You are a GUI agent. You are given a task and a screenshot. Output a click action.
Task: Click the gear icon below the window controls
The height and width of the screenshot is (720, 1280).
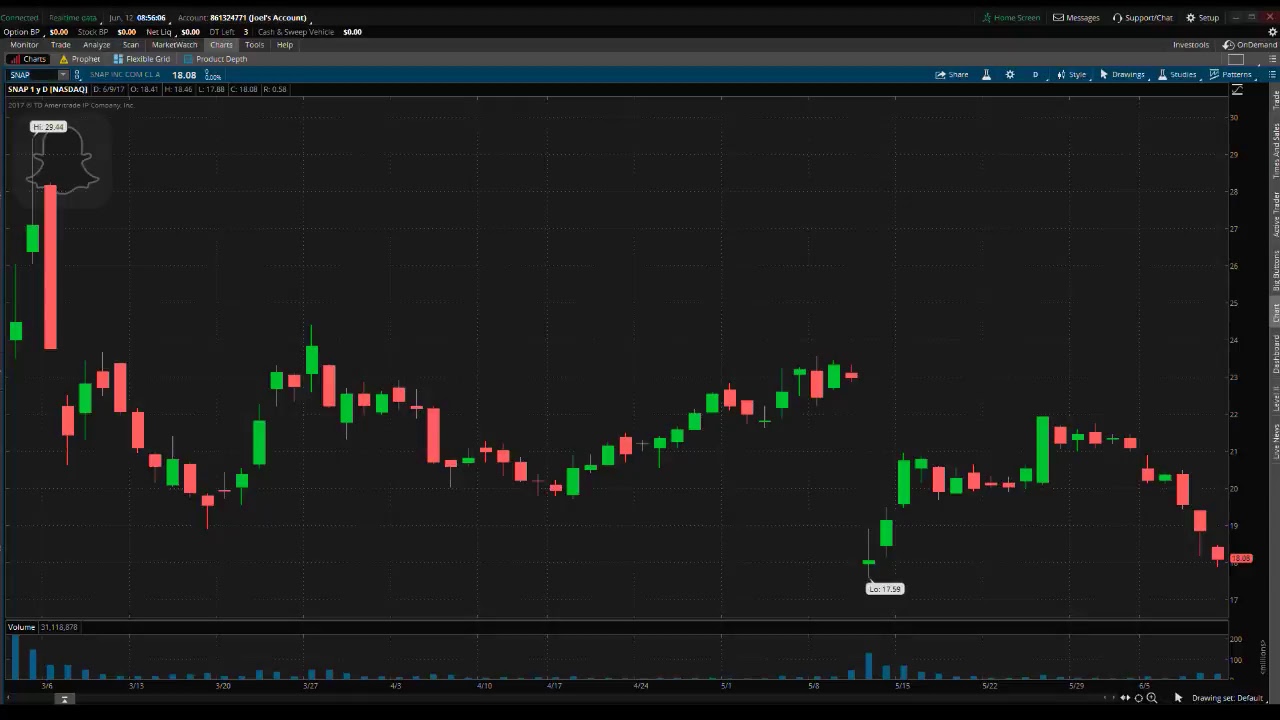[x=1273, y=32]
